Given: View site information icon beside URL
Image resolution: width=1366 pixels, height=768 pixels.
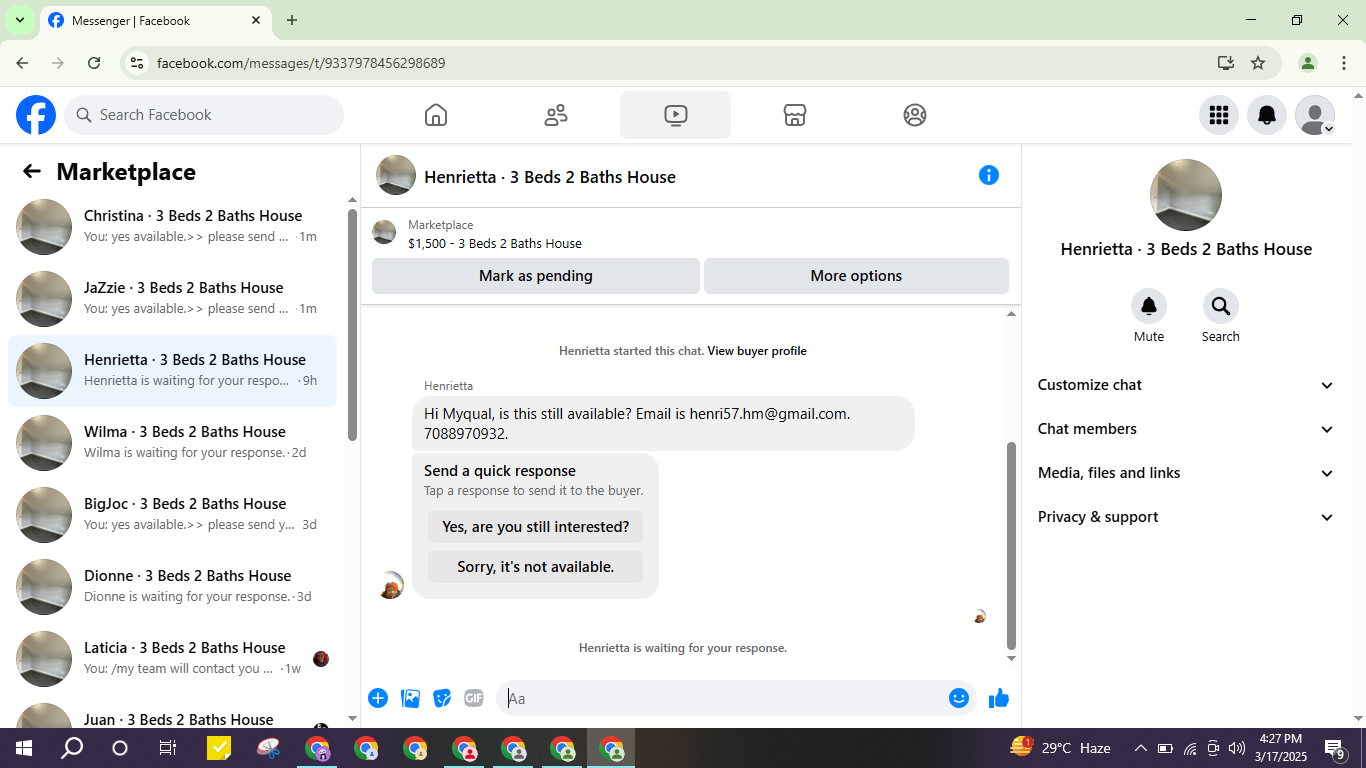Looking at the screenshot, I should 138,63.
